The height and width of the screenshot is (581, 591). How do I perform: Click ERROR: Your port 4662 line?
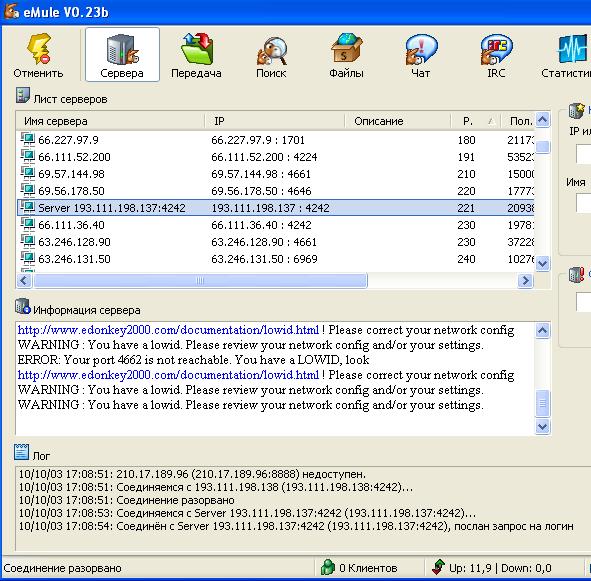point(193,360)
